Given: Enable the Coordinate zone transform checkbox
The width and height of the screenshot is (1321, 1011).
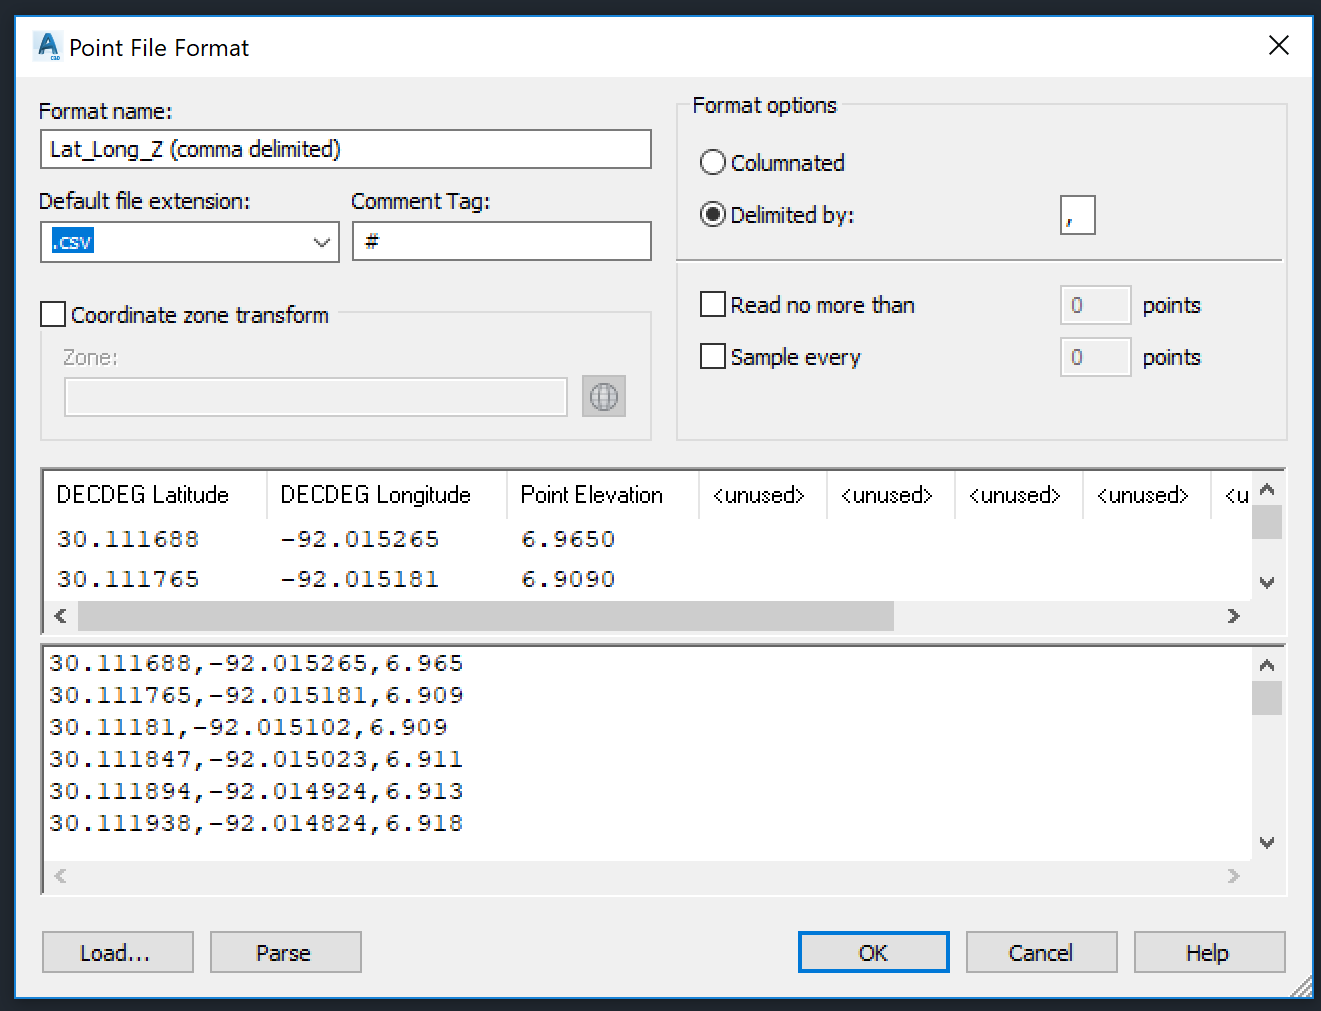Looking at the screenshot, I should tap(52, 314).
